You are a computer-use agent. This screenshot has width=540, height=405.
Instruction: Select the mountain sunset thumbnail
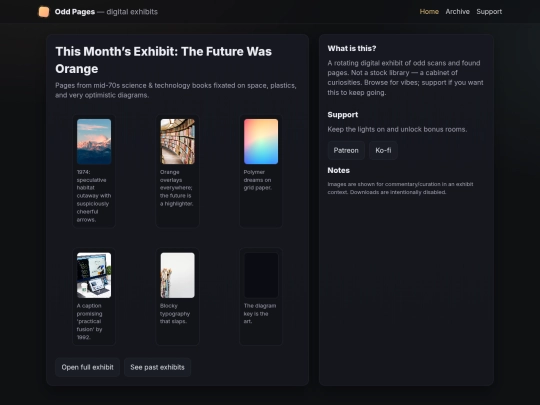(x=94, y=142)
